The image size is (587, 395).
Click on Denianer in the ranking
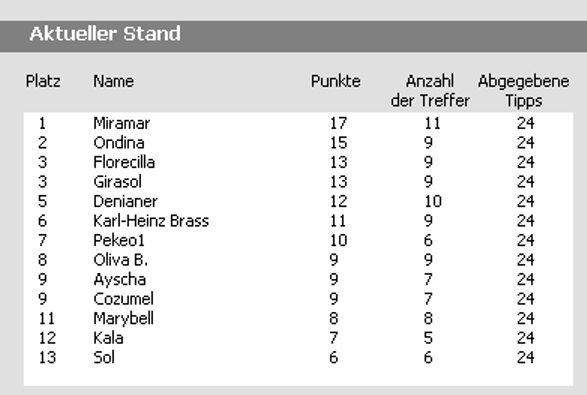pos(125,201)
